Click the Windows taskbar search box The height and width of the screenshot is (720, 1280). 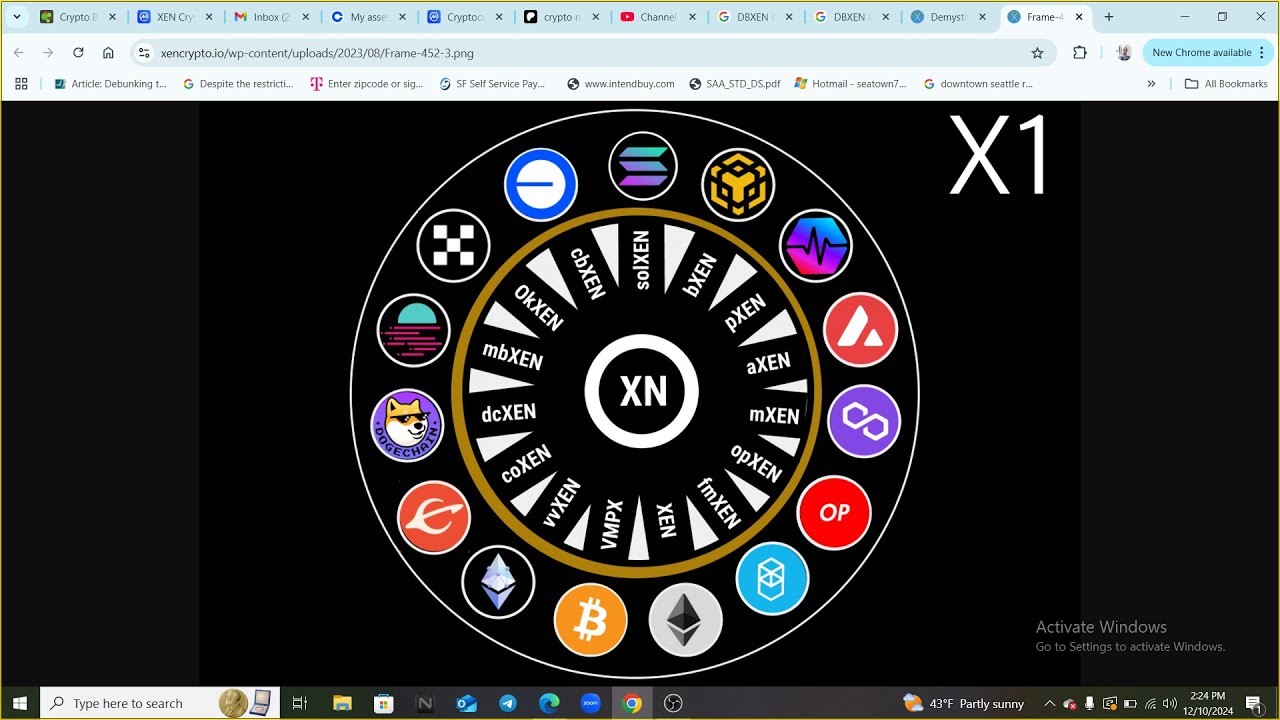click(158, 703)
